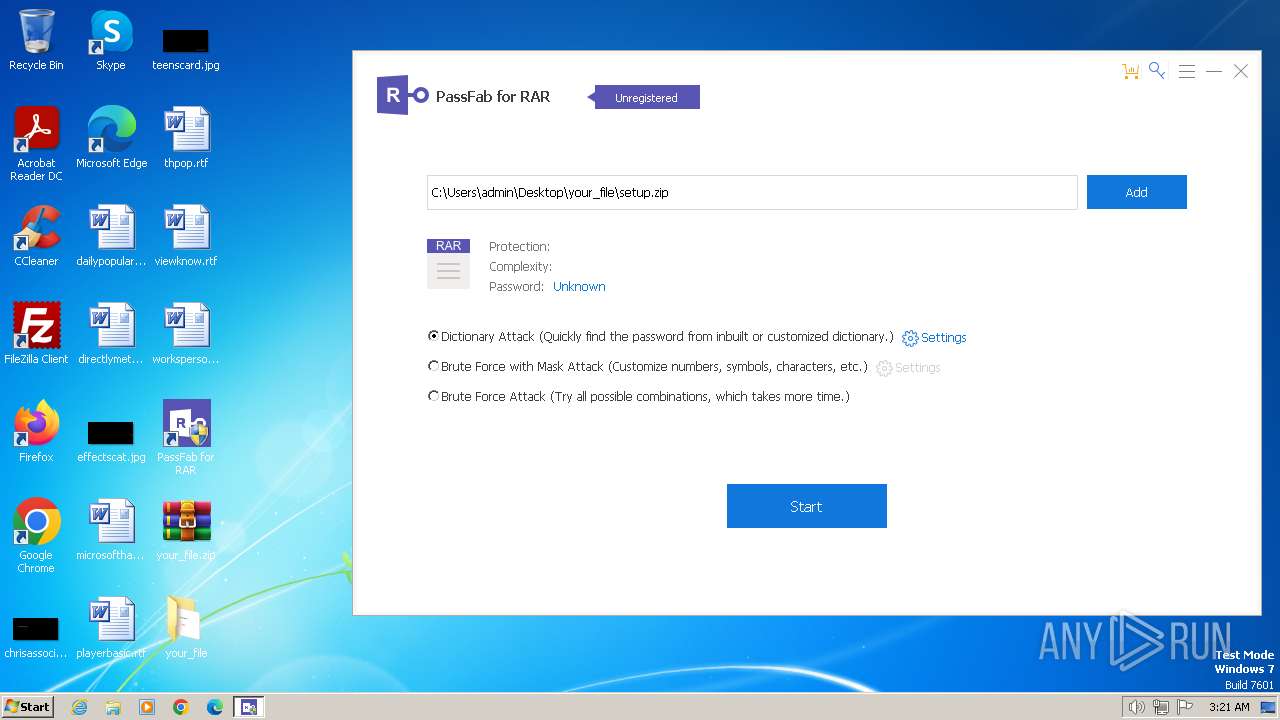Screen dimensions: 1280x720
Task: Select the CCleaner desktop shortcut
Action: click(36, 236)
